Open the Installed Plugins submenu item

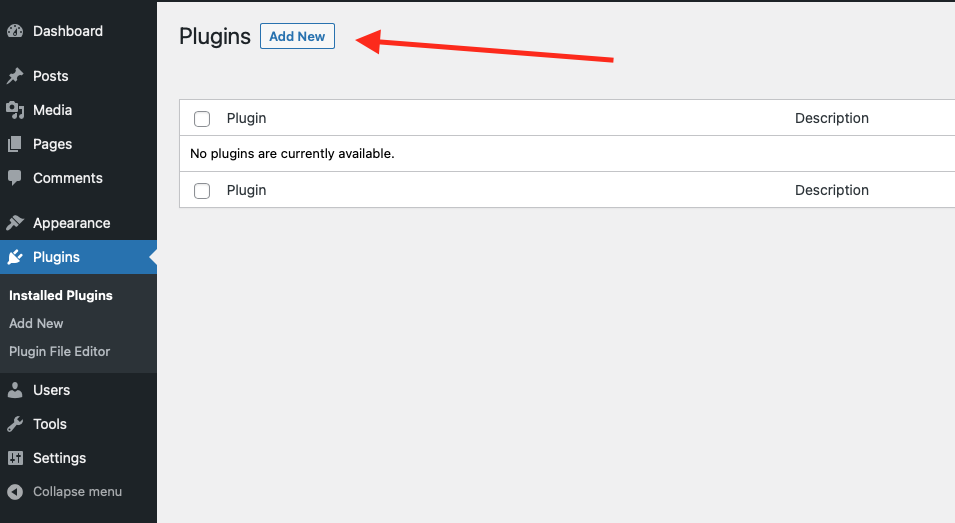coord(61,295)
